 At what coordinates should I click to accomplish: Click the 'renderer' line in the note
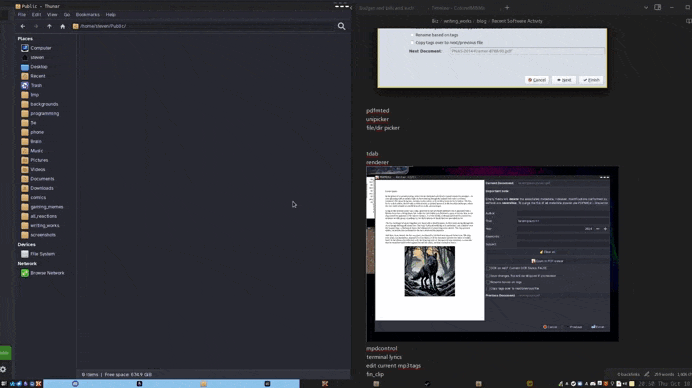tap(377, 162)
